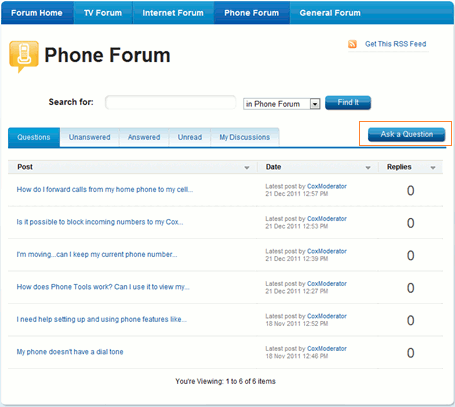Click the '18 Nov 2011 12:52 PM' date text
Screen dimensions: 455x407
coord(297,324)
